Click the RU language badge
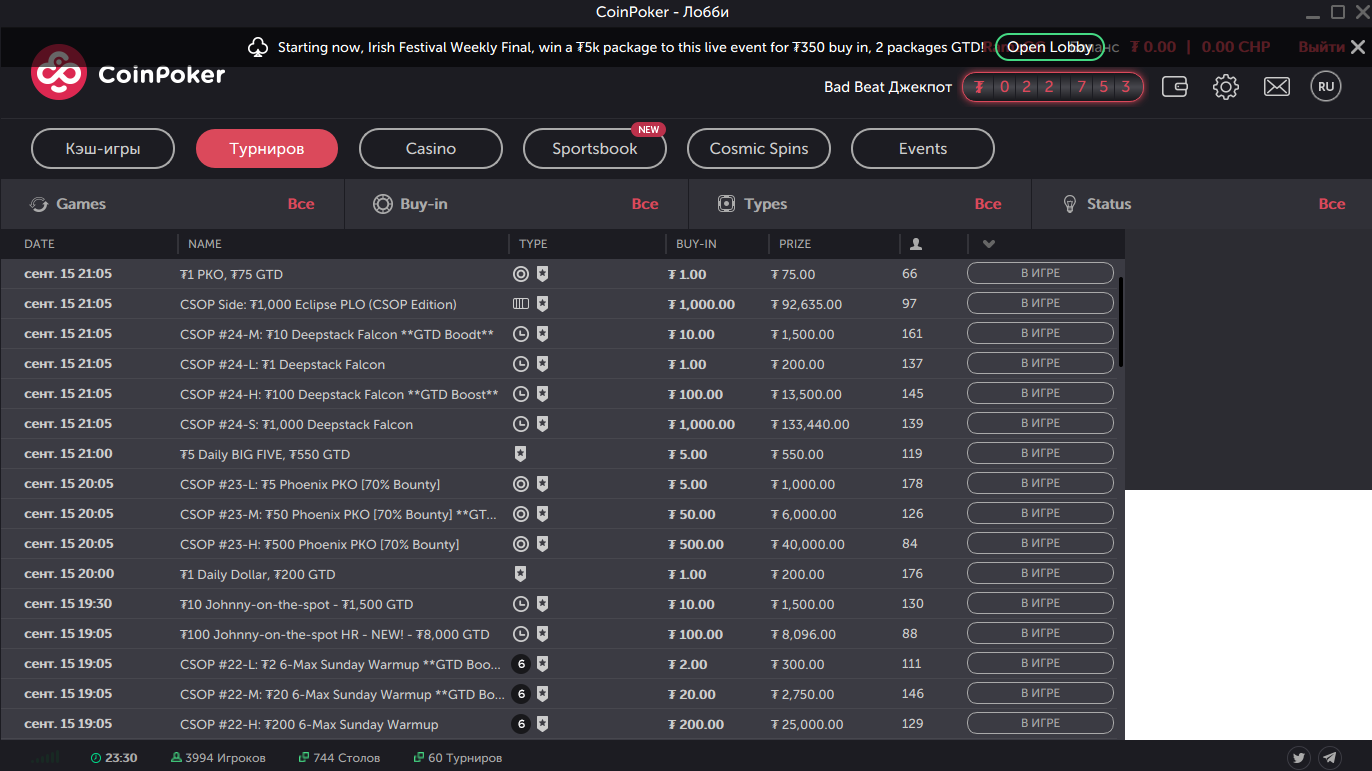This screenshot has height=771, width=1372. coord(1326,87)
